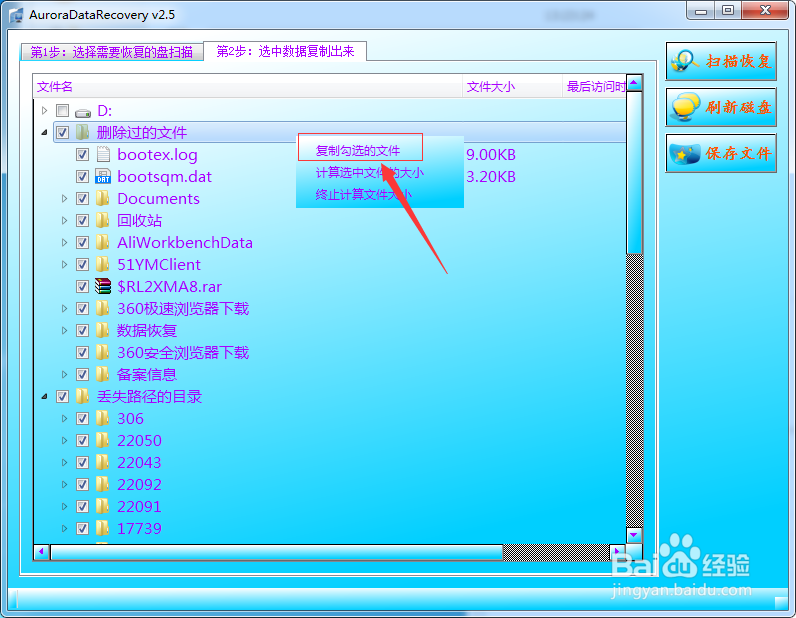Sort by the 最后访问时 column header
Image resolution: width=796 pixels, height=618 pixels.
point(595,87)
